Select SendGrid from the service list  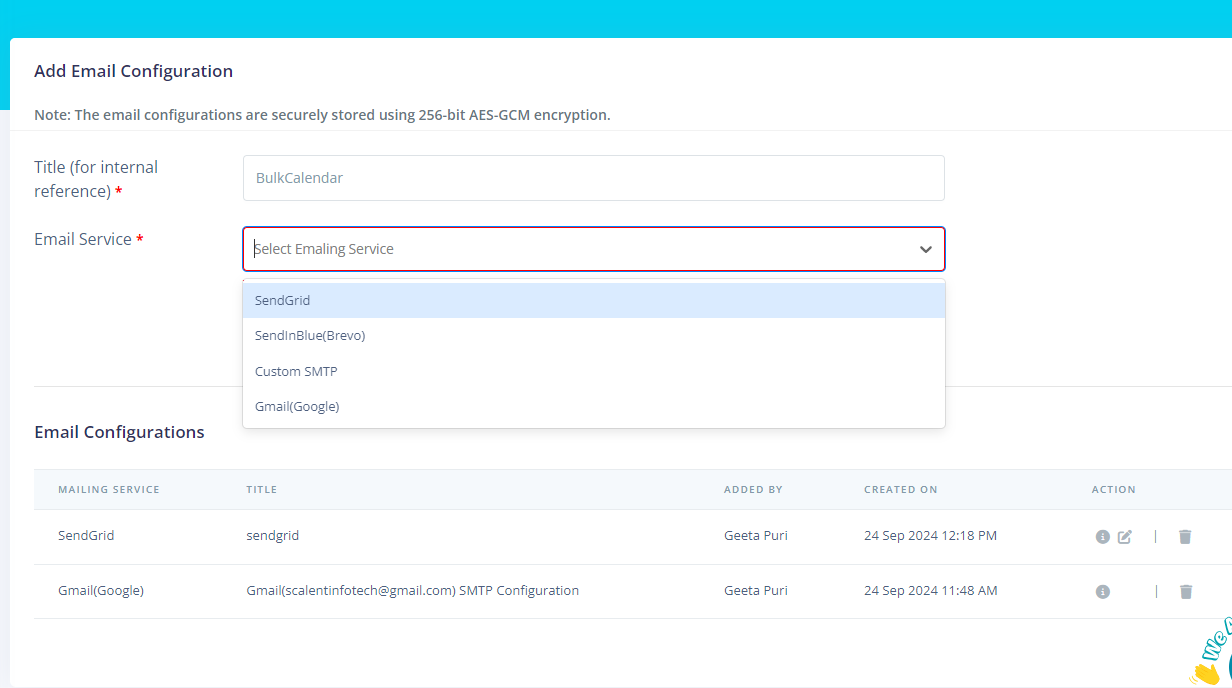coord(282,299)
